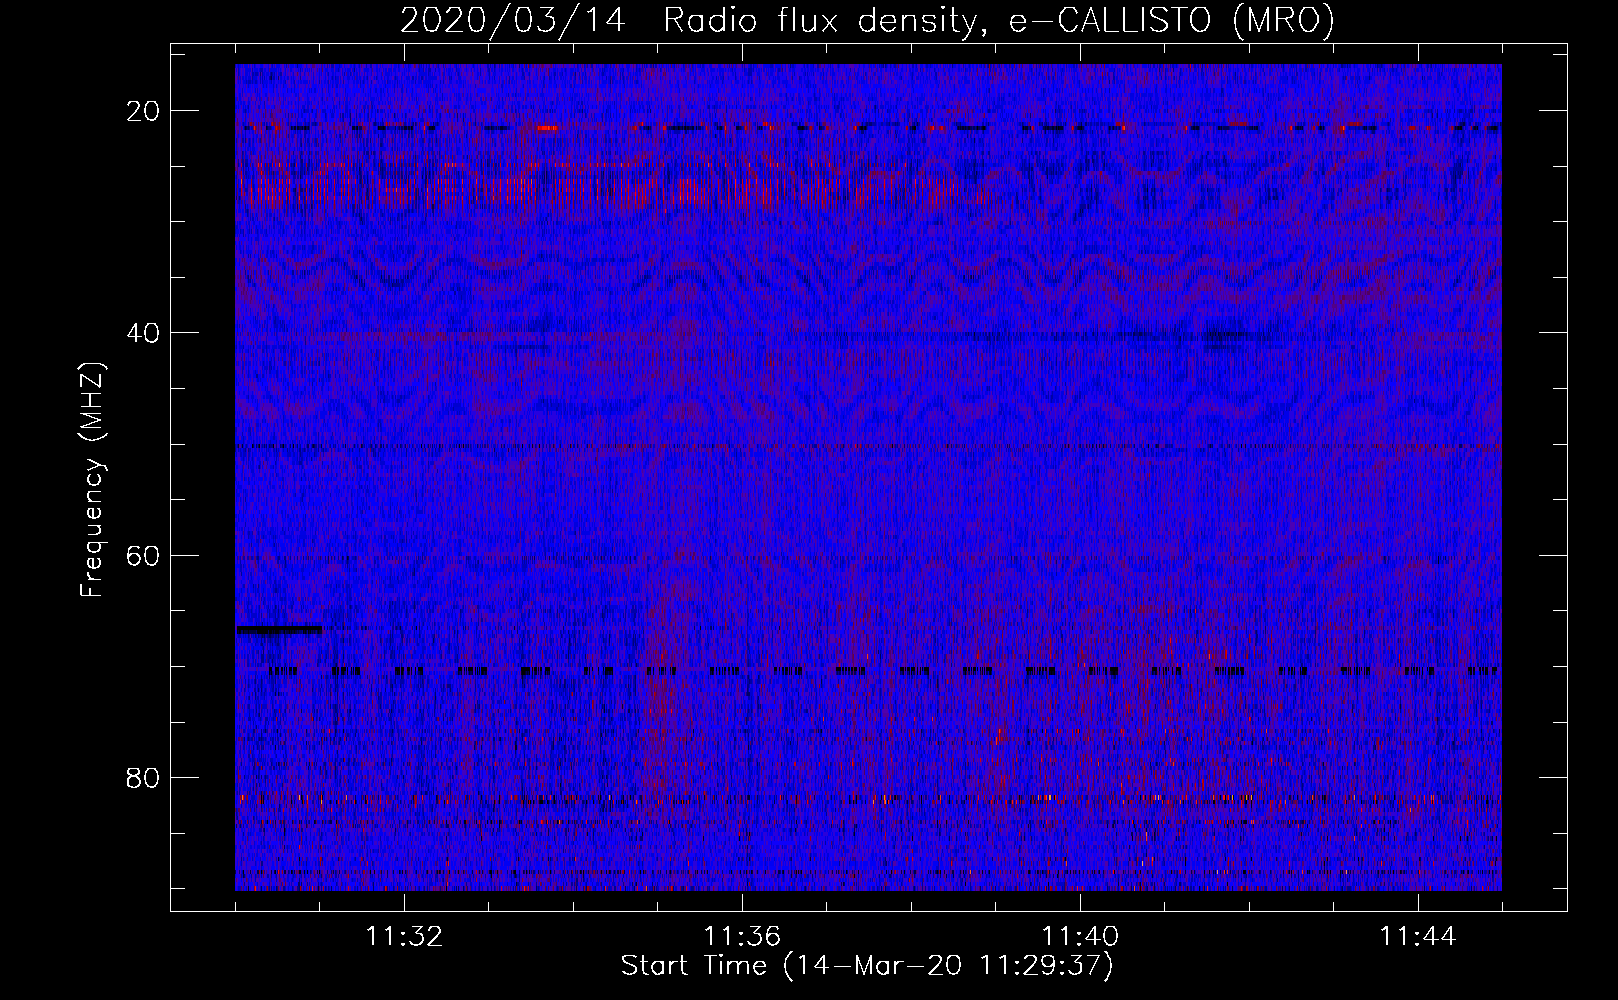Click the 40 frequency tick label
Image resolution: width=1618 pixels, height=1000 pixels.
pos(144,333)
